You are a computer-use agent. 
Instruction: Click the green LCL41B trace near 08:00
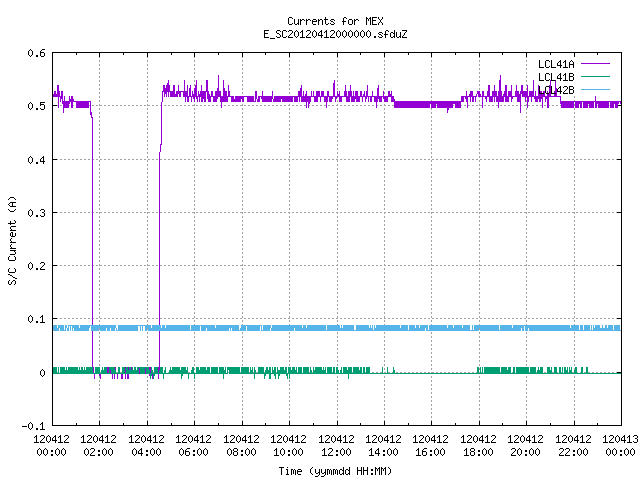click(x=242, y=370)
